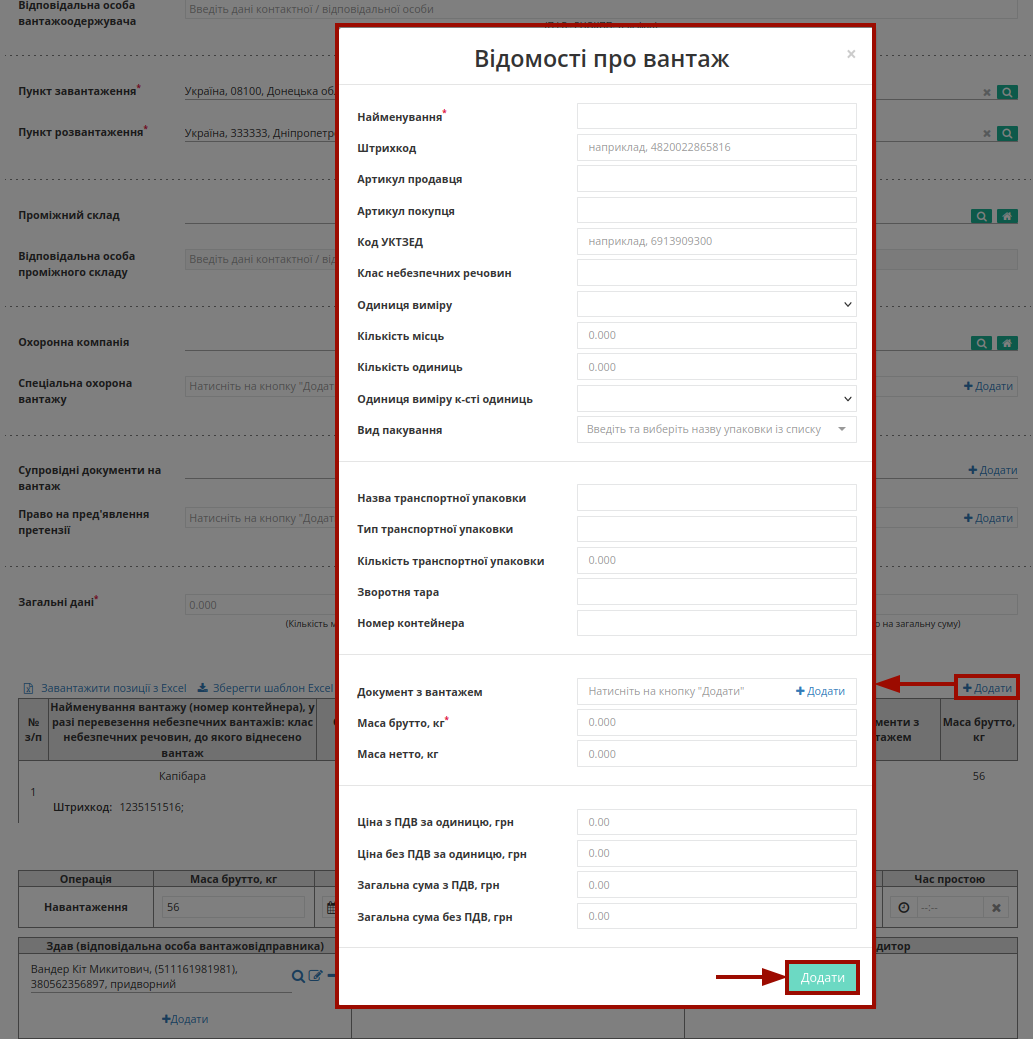
Task: Focus the Найменування input field
Action: 716,116
